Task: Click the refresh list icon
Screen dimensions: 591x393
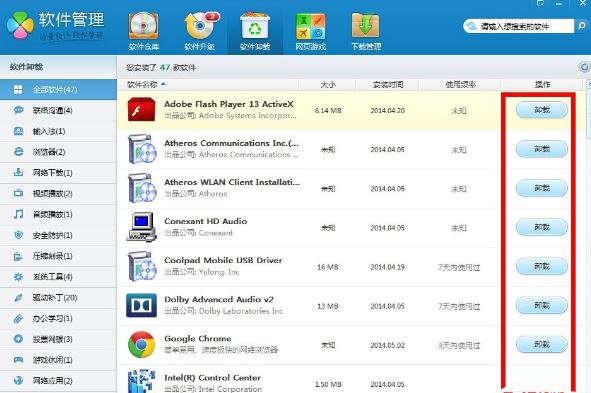Action: coord(584,67)
